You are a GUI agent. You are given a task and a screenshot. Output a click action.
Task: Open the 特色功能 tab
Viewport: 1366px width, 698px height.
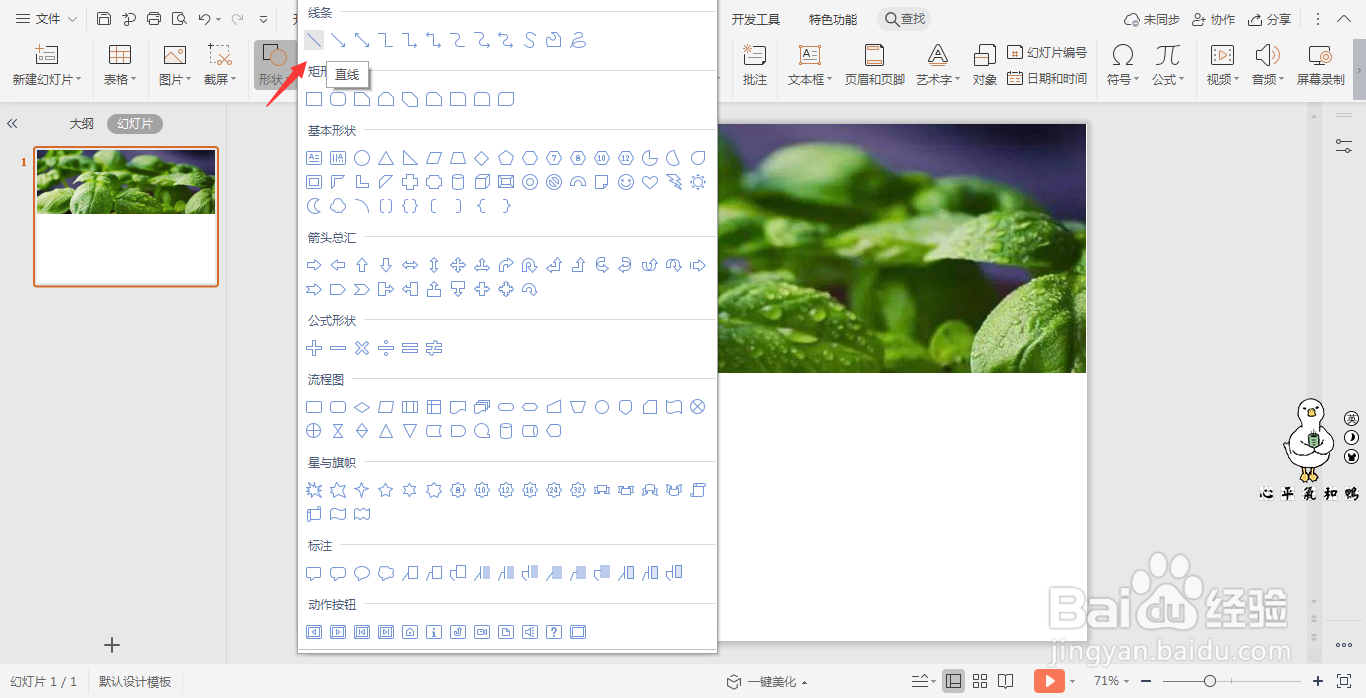click(x=833, y=19)
